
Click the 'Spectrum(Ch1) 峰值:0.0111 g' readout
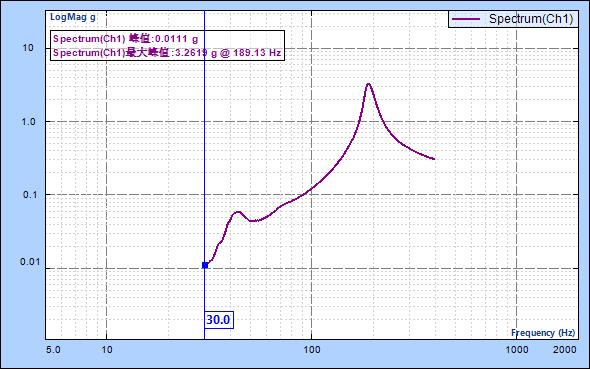pyautogui.click(x=126, y=39)
